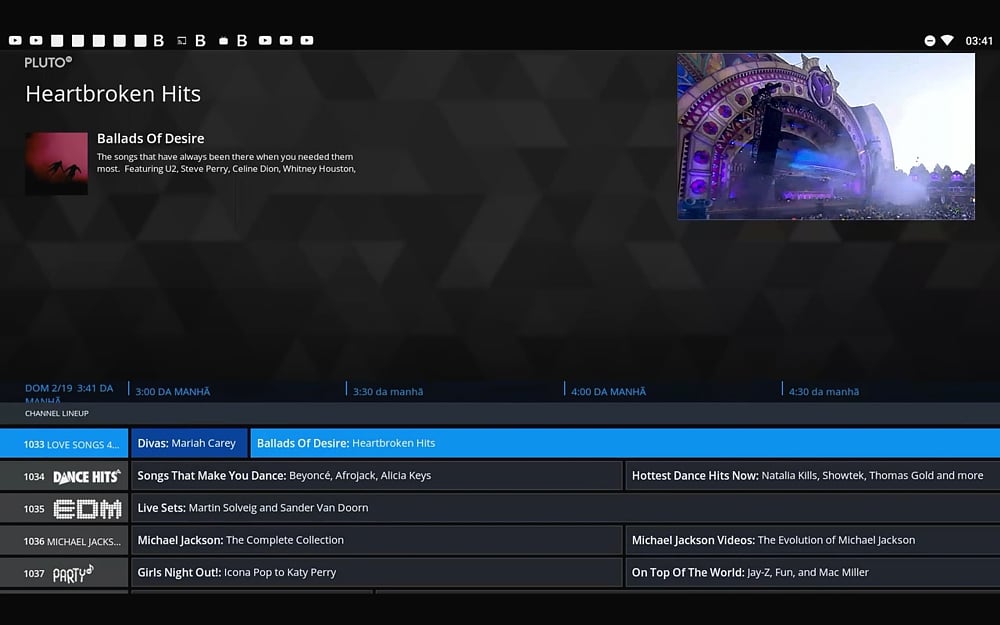The width and height of the screenshot is (1000, 625).
Task: Click the description mentioning U2, Steve Perry
Action: tap(226, 163)
